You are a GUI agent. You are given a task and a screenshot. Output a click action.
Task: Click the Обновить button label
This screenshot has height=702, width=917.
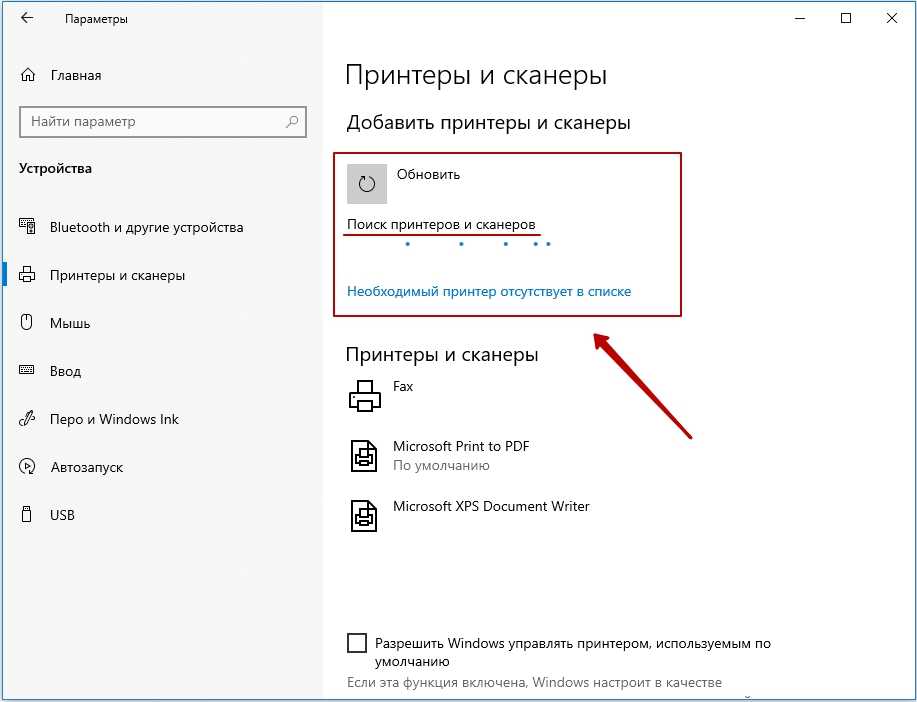coord(428,174)
